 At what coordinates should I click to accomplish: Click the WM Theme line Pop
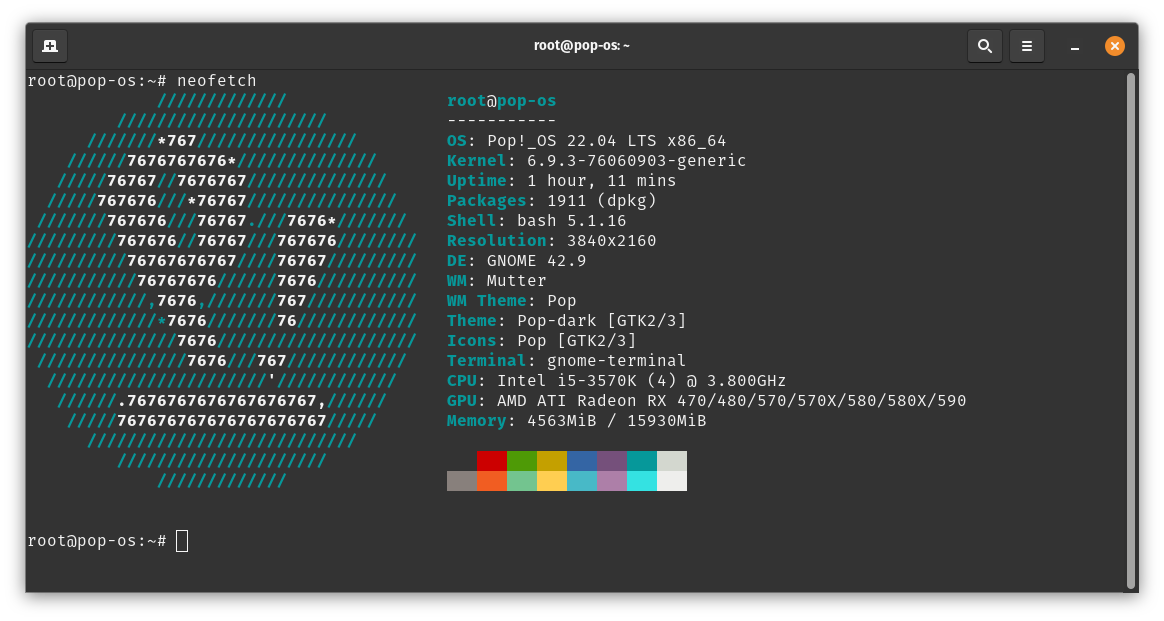(511, 301)
